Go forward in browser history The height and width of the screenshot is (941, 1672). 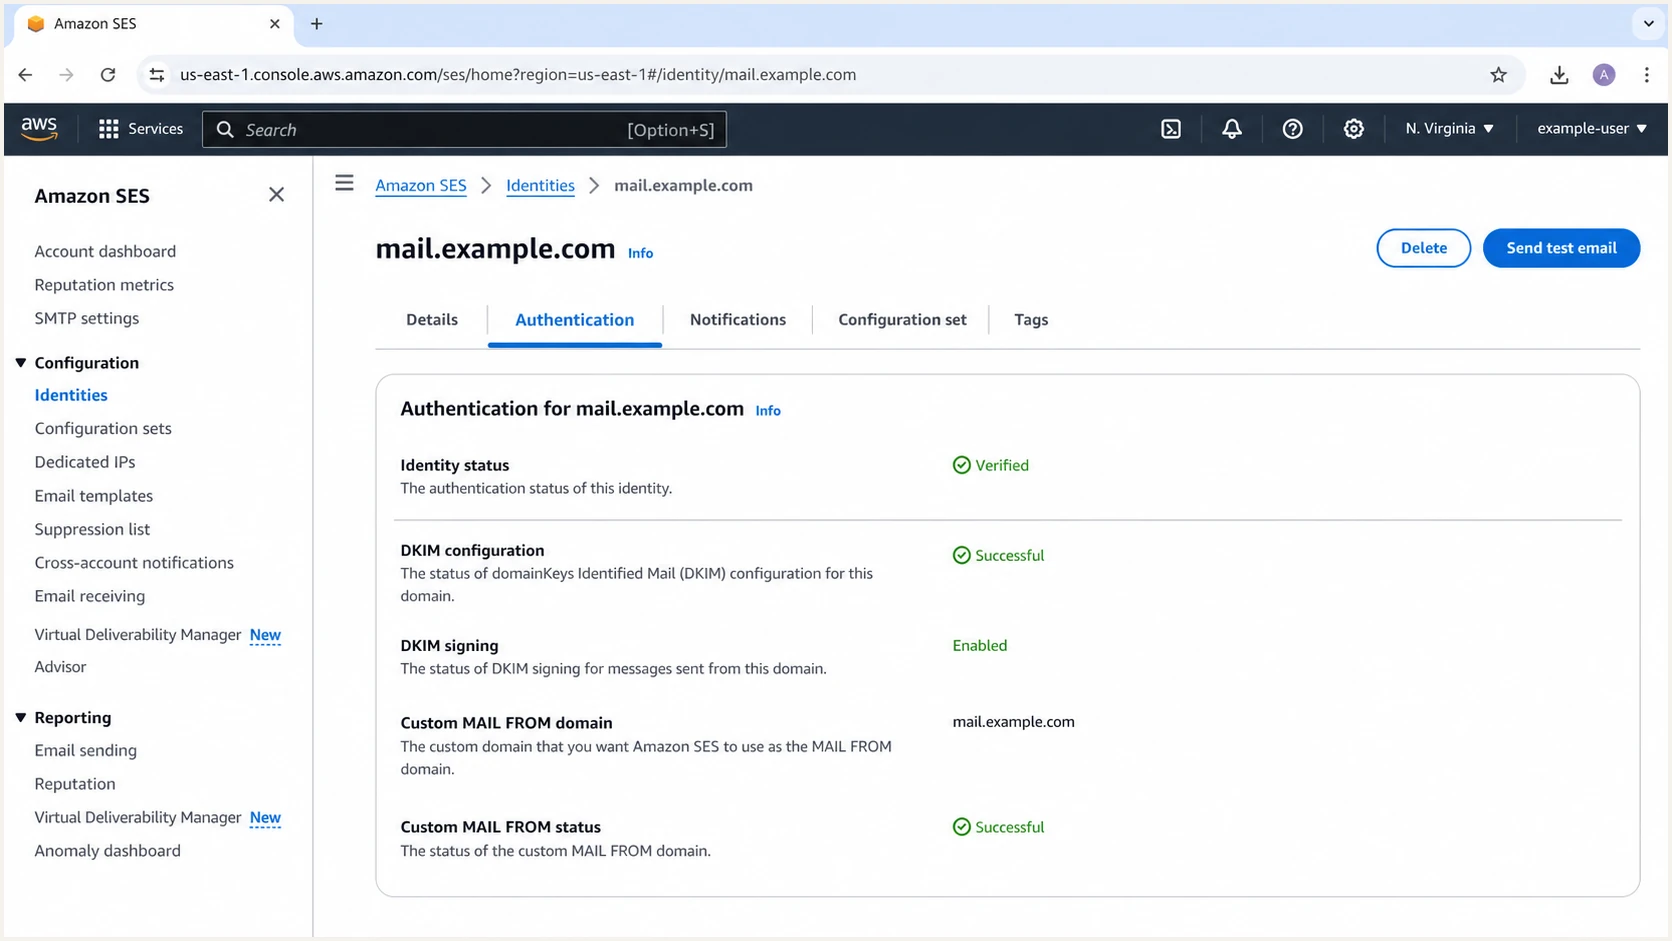(x=66, y=75)
